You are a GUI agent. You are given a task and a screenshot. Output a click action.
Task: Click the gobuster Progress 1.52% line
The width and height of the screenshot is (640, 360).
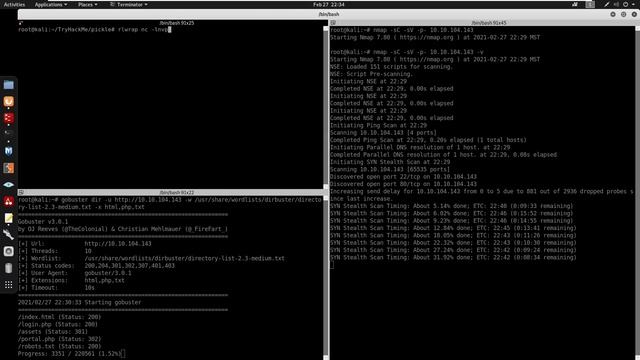pos(69,354)
